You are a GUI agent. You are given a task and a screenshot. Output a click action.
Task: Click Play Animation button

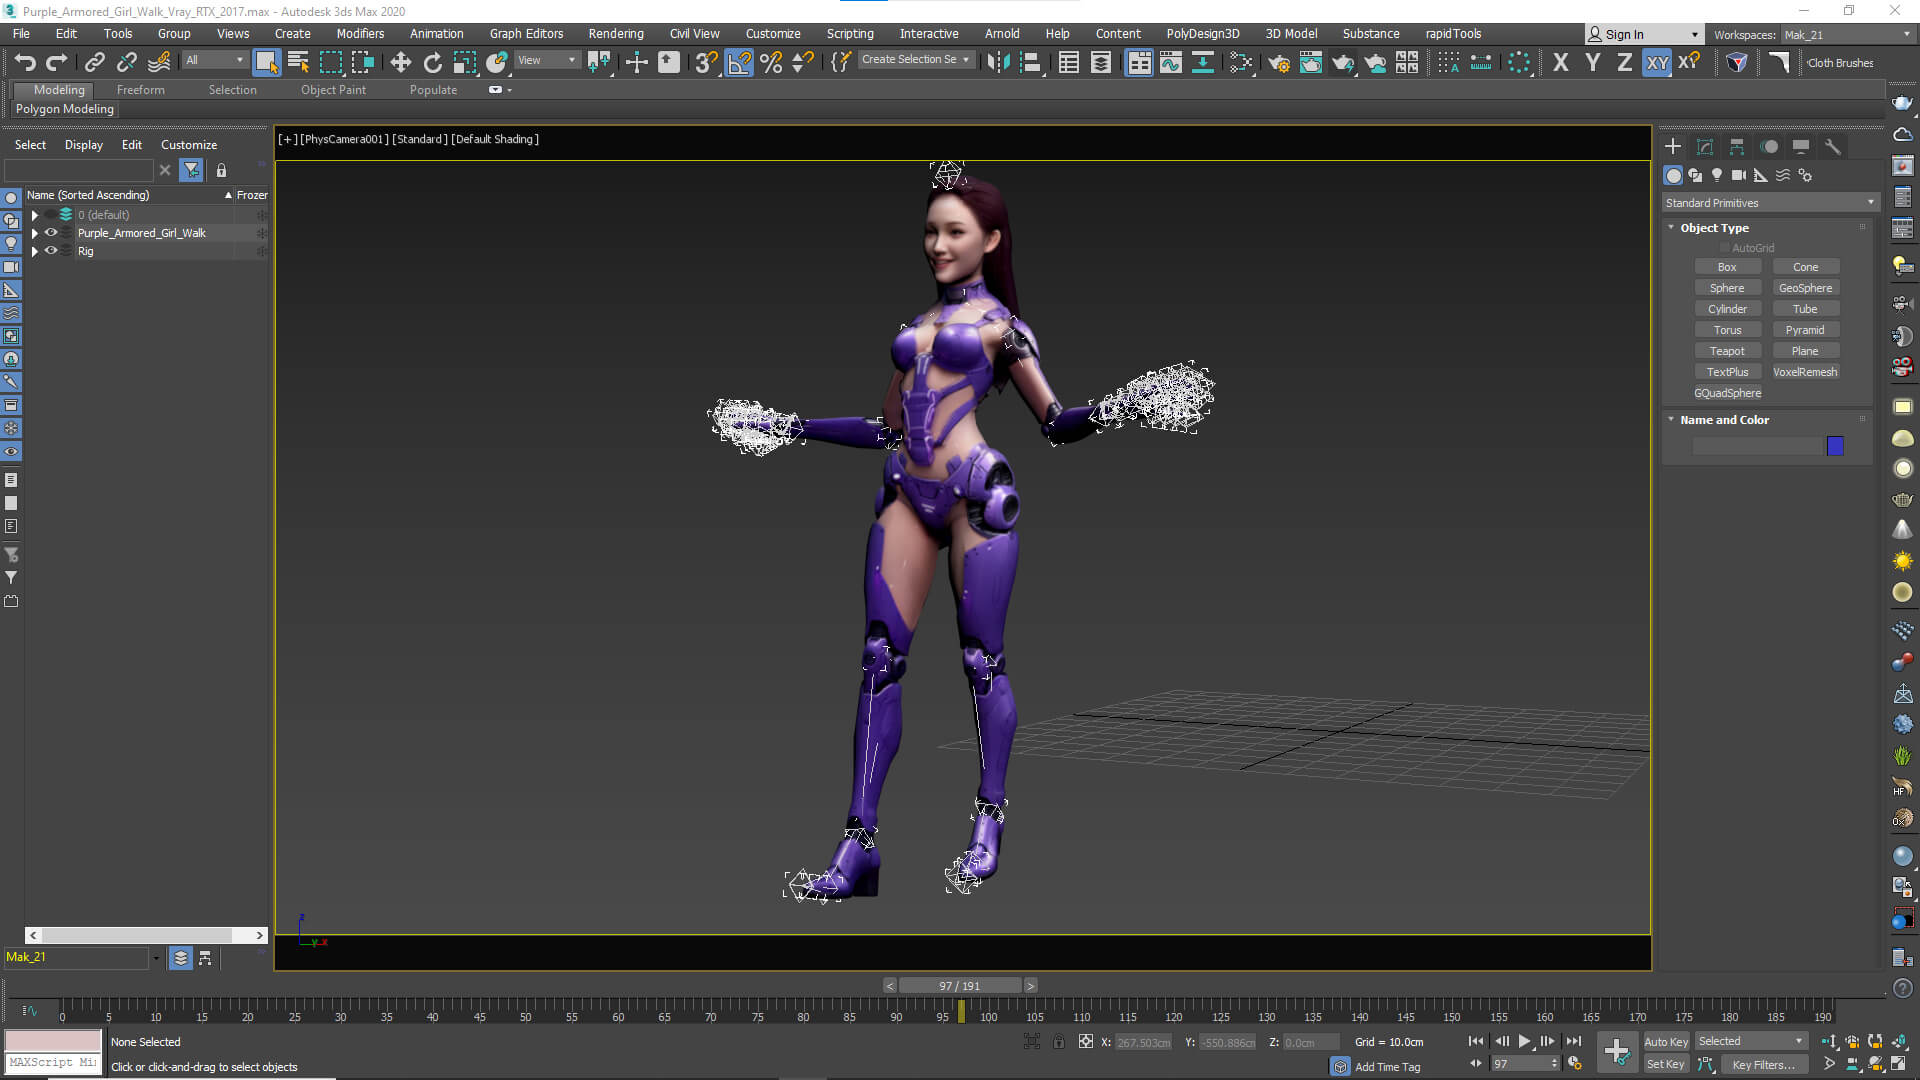(x=1525, y=1041)
